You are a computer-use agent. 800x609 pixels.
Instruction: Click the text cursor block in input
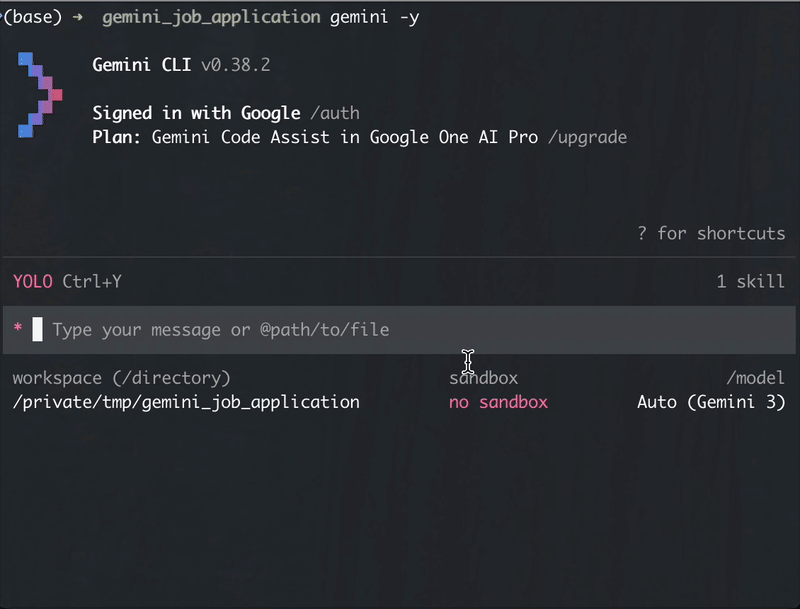pyautogui.click(x=36, y=329)
